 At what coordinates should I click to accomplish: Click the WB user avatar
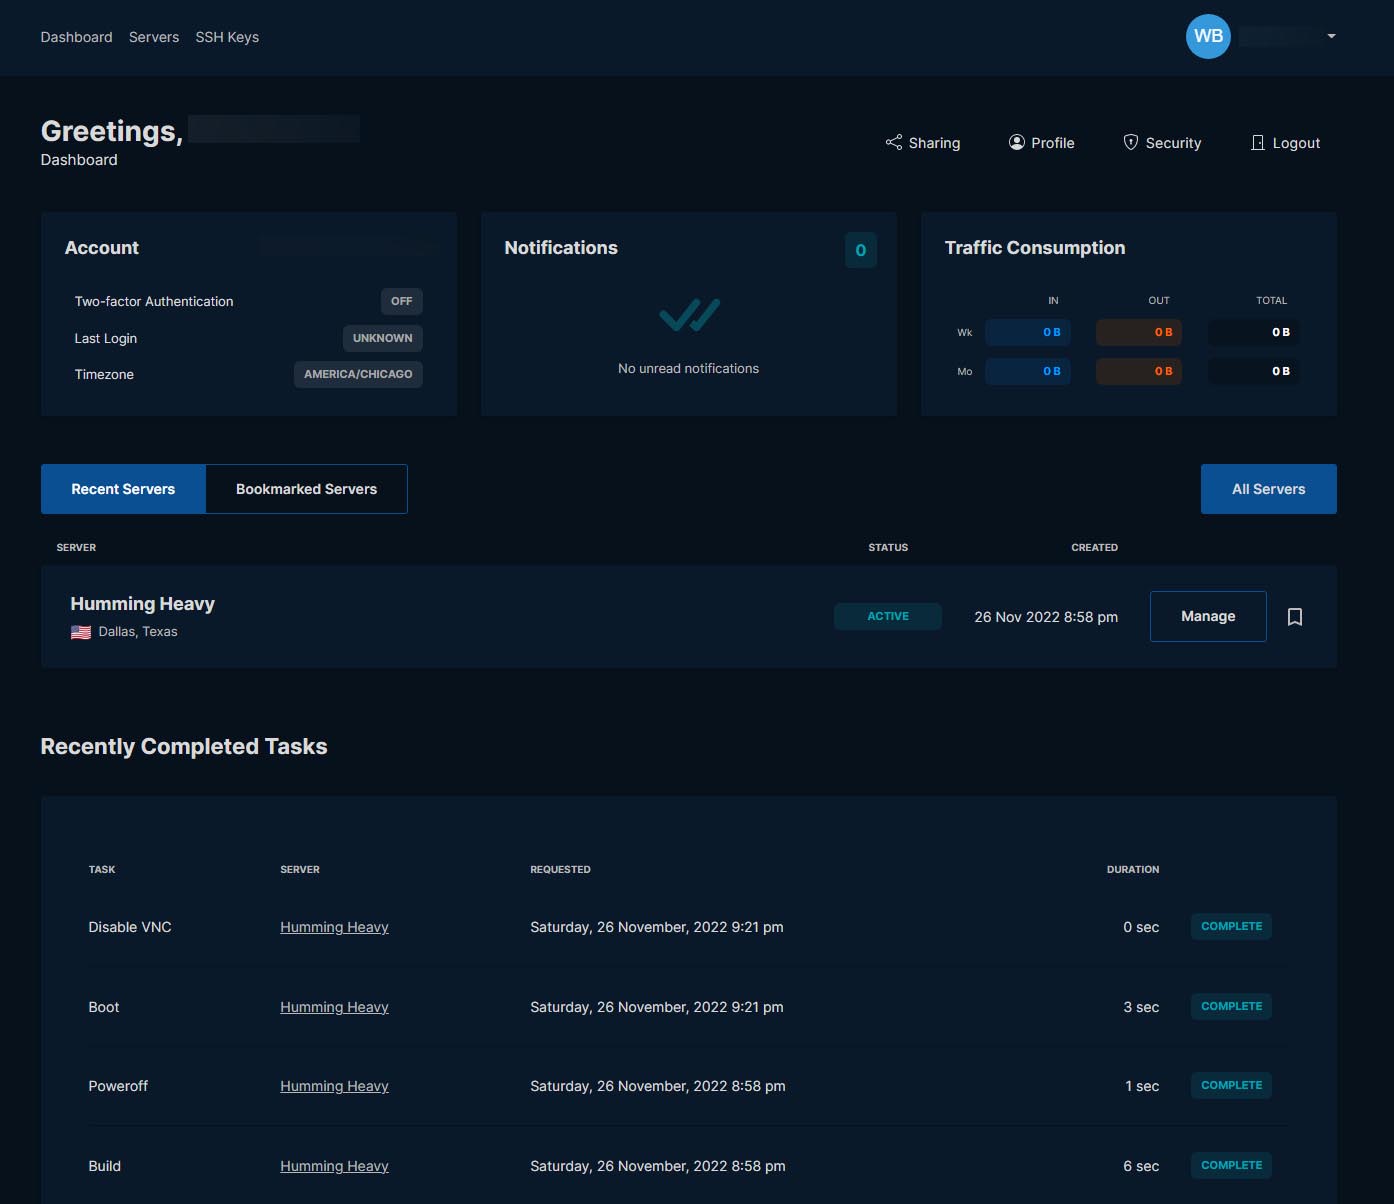(x=1207, y=36)
